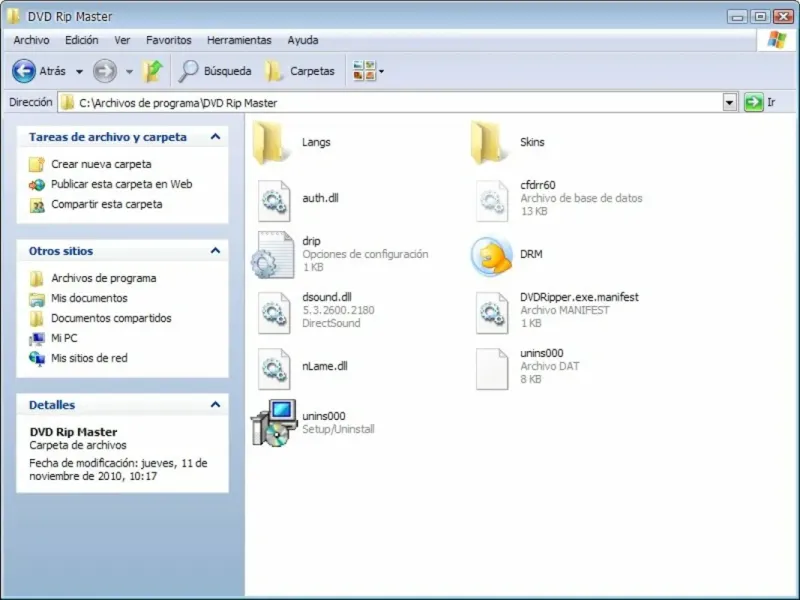Select the unins000 DAT file icon
The image size is (800, 600).
tap(492, 369)
